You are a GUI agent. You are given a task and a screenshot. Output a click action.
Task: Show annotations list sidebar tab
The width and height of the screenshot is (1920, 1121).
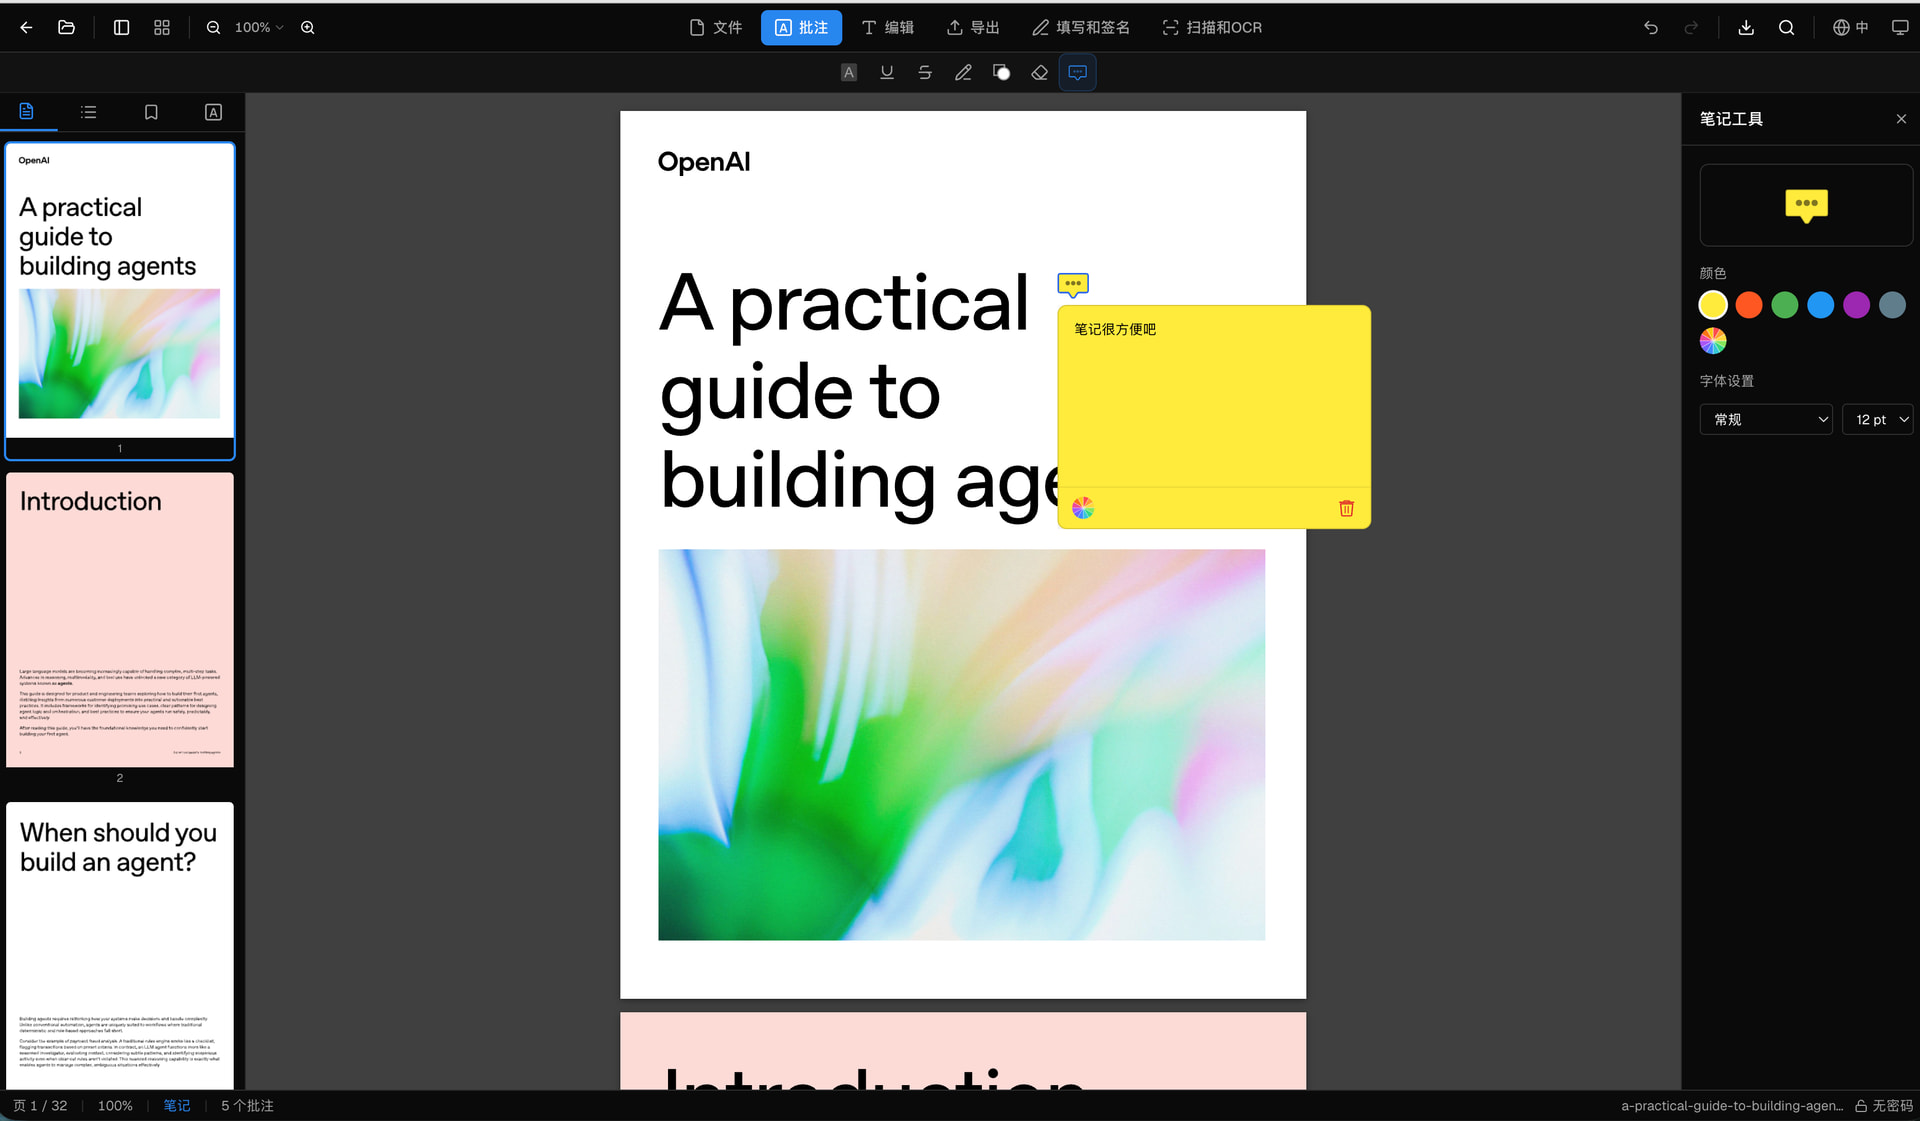pyautogui.click(x=213, y=112)
